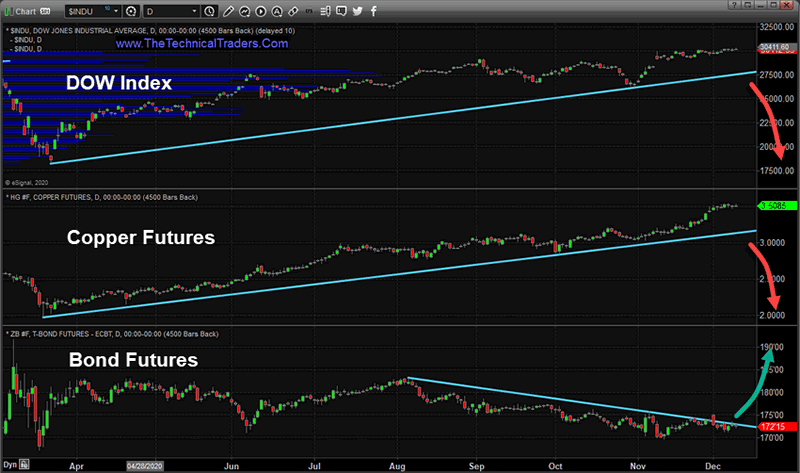The height and width of the screenshot is (473, 800).
Task: Click the red bond price tag 172'15
Action: point(777,426)
